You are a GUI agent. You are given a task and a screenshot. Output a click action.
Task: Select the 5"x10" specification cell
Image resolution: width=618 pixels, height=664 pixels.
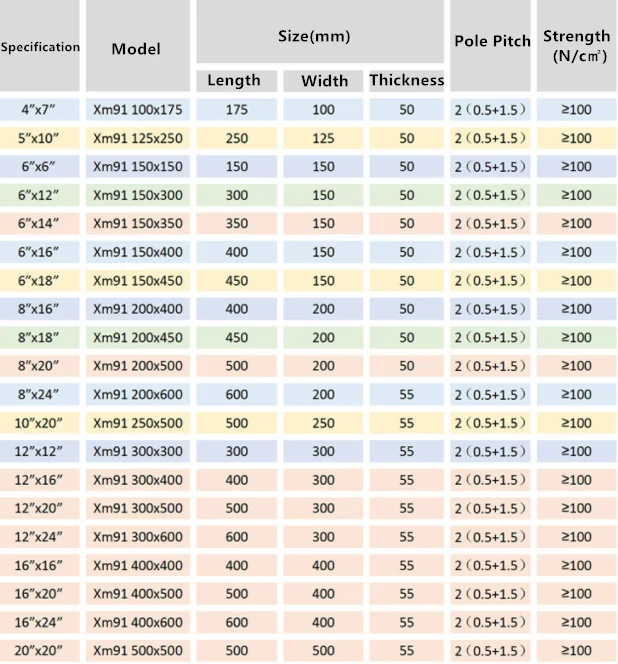(40, 138)
